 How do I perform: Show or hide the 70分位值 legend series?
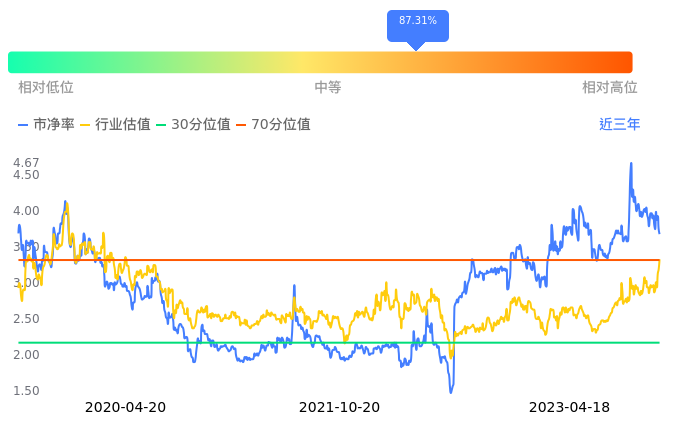pos(281,125)
